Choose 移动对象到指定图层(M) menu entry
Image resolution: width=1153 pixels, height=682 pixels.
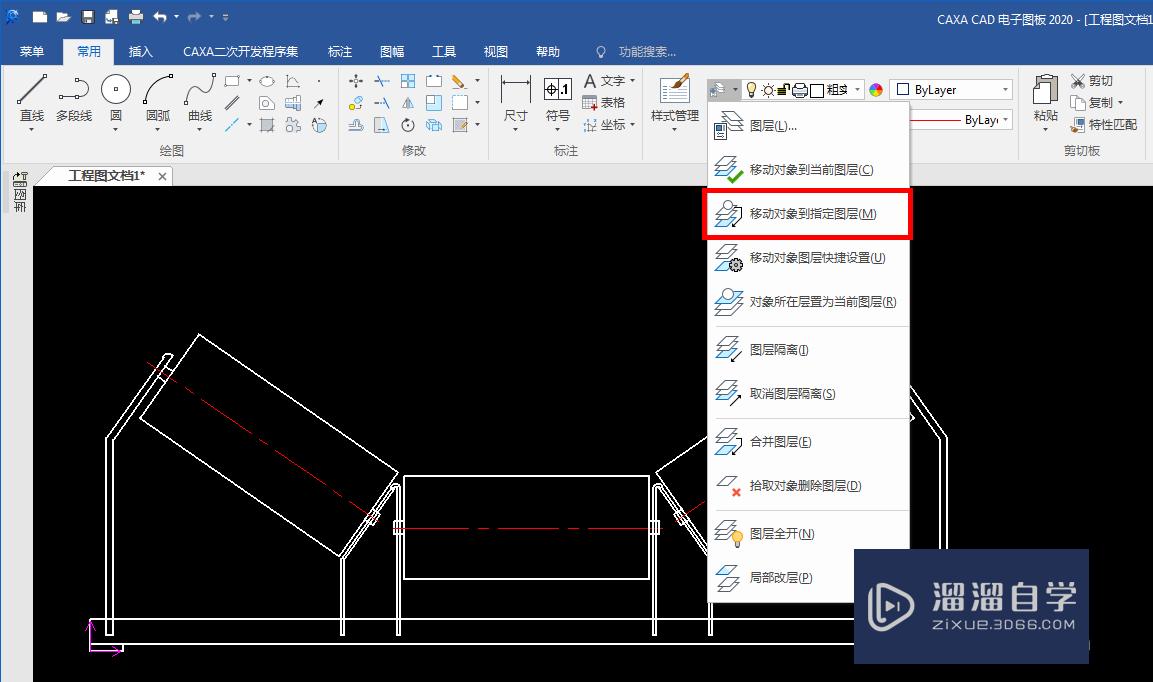(807, 214)
